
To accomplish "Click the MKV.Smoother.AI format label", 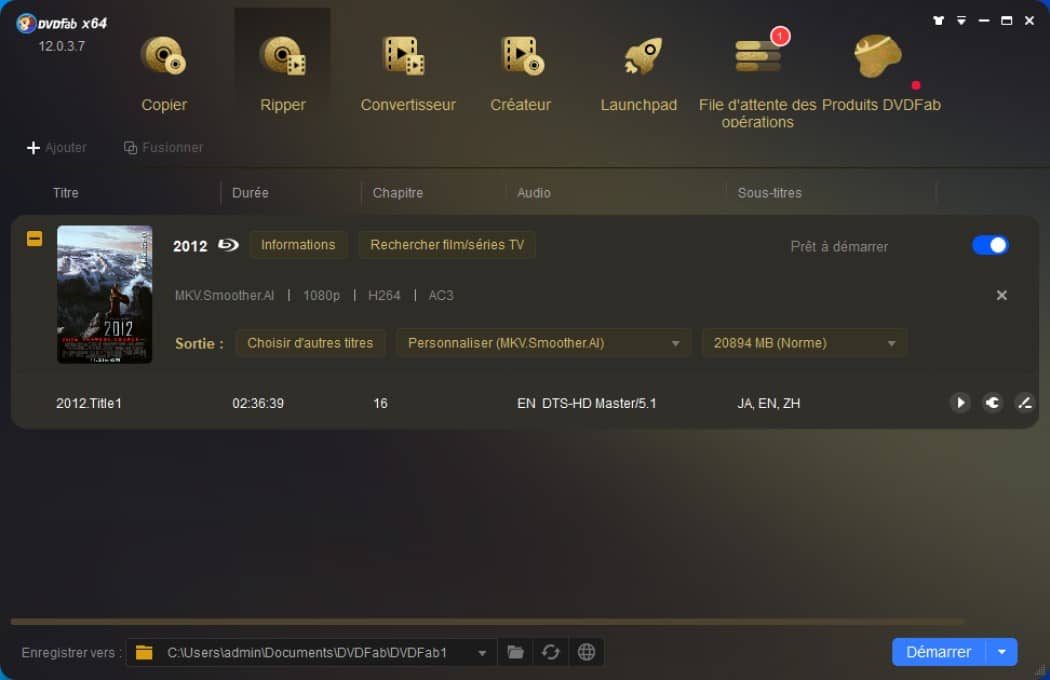I will point(224,295).
